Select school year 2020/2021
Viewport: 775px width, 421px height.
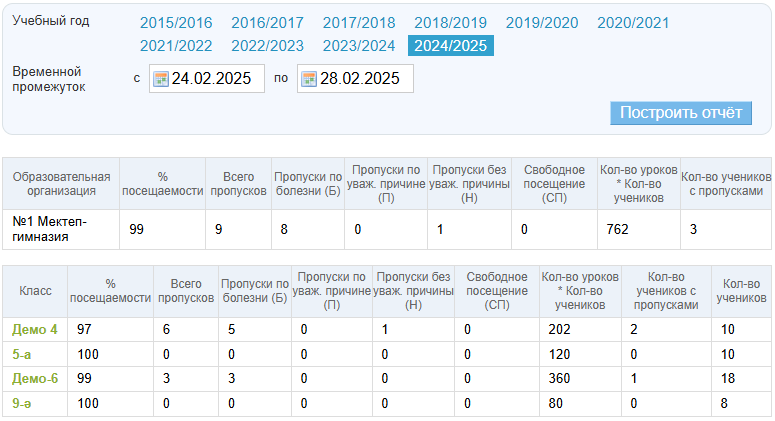pyautogui.click(x=633, y=23)
